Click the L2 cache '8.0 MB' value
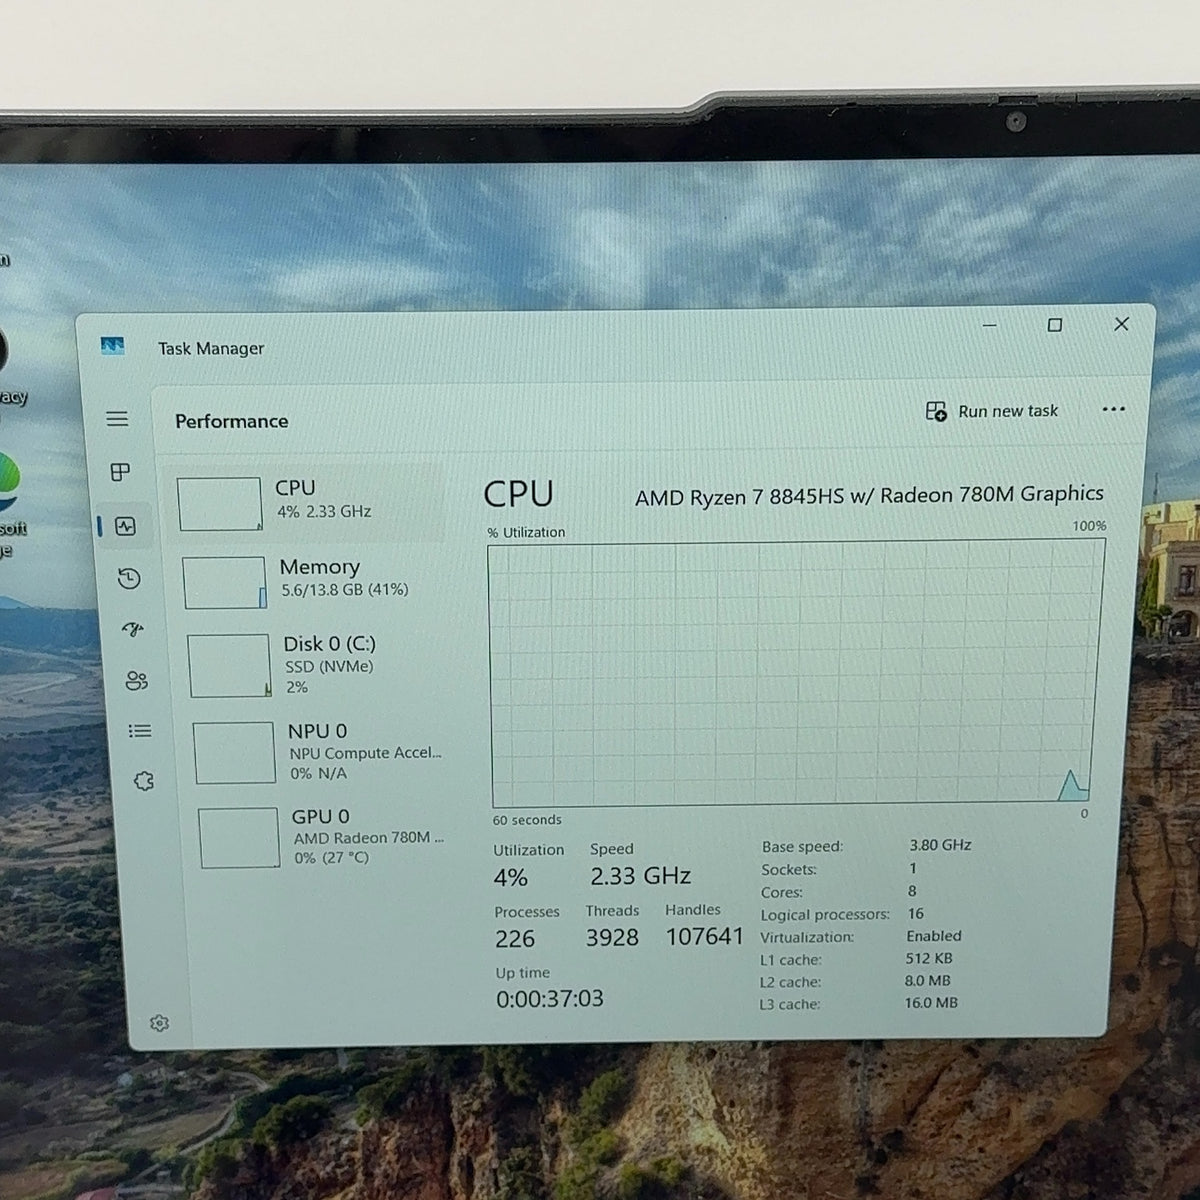 [x=928, y=981]
